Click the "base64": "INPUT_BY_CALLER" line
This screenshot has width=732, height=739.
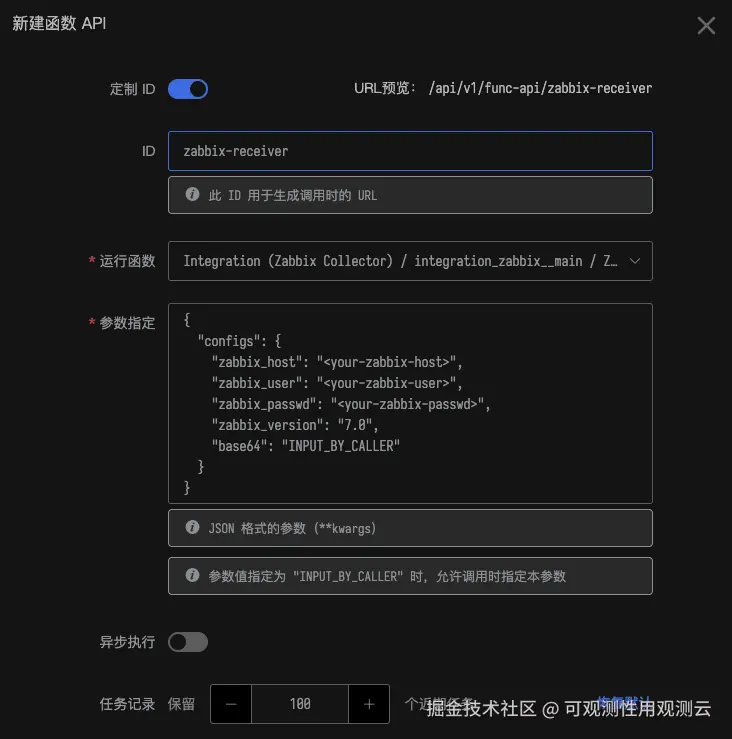(x=306, y=446)
